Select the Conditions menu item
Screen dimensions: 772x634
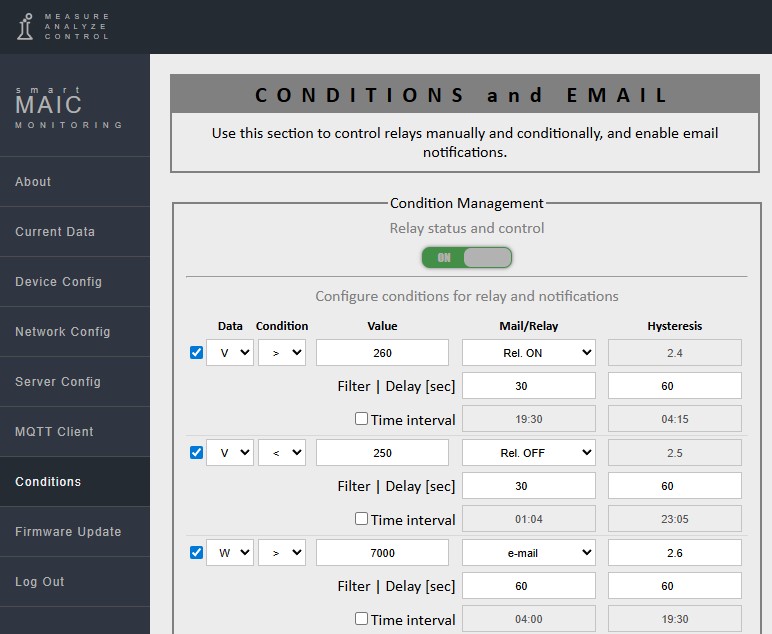(x=75, y=481)
